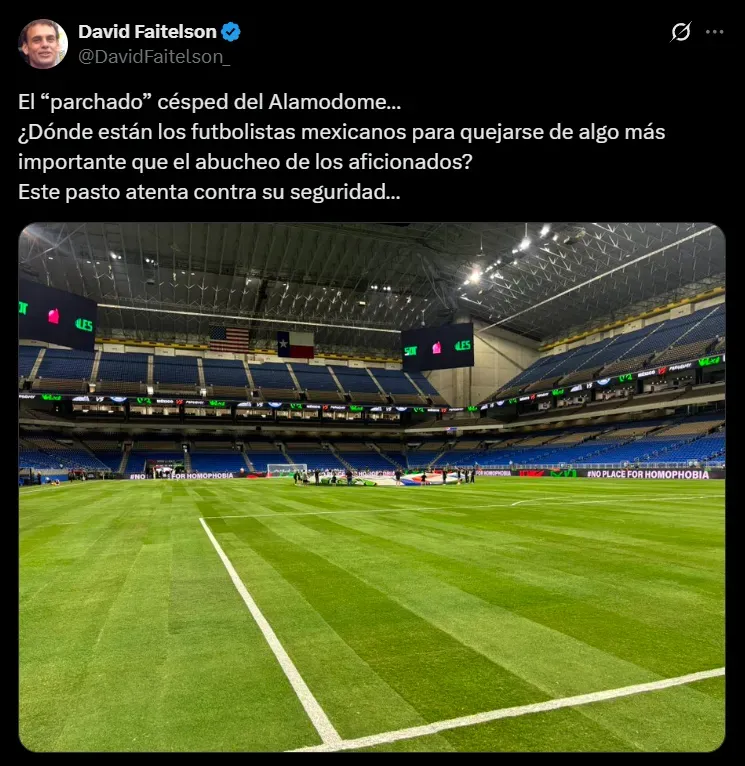Click the question about 'futbolistas mexicanos'
The image size is (745, 766).
click(x=341, y=147)
